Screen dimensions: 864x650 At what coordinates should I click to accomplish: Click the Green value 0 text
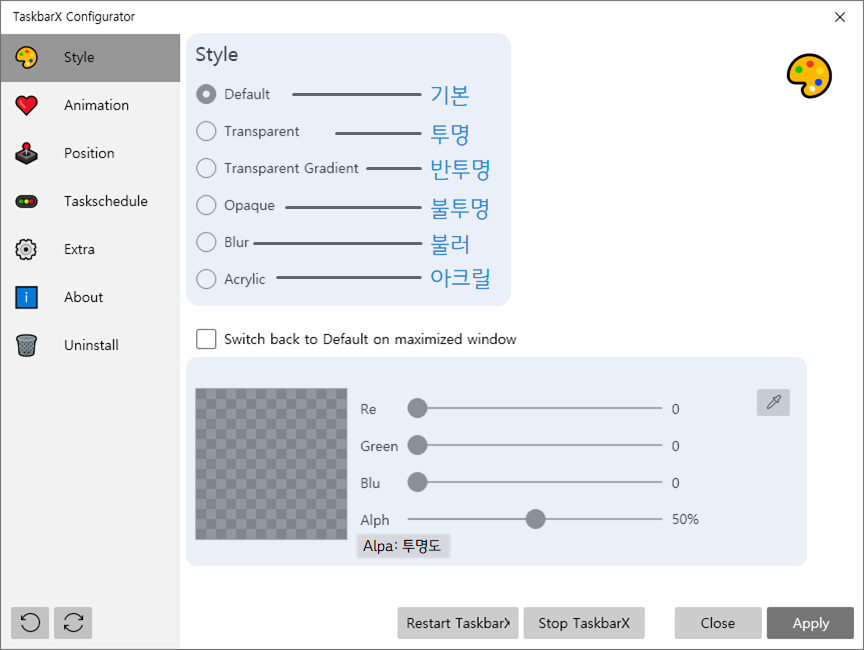[x=675, y=446]
